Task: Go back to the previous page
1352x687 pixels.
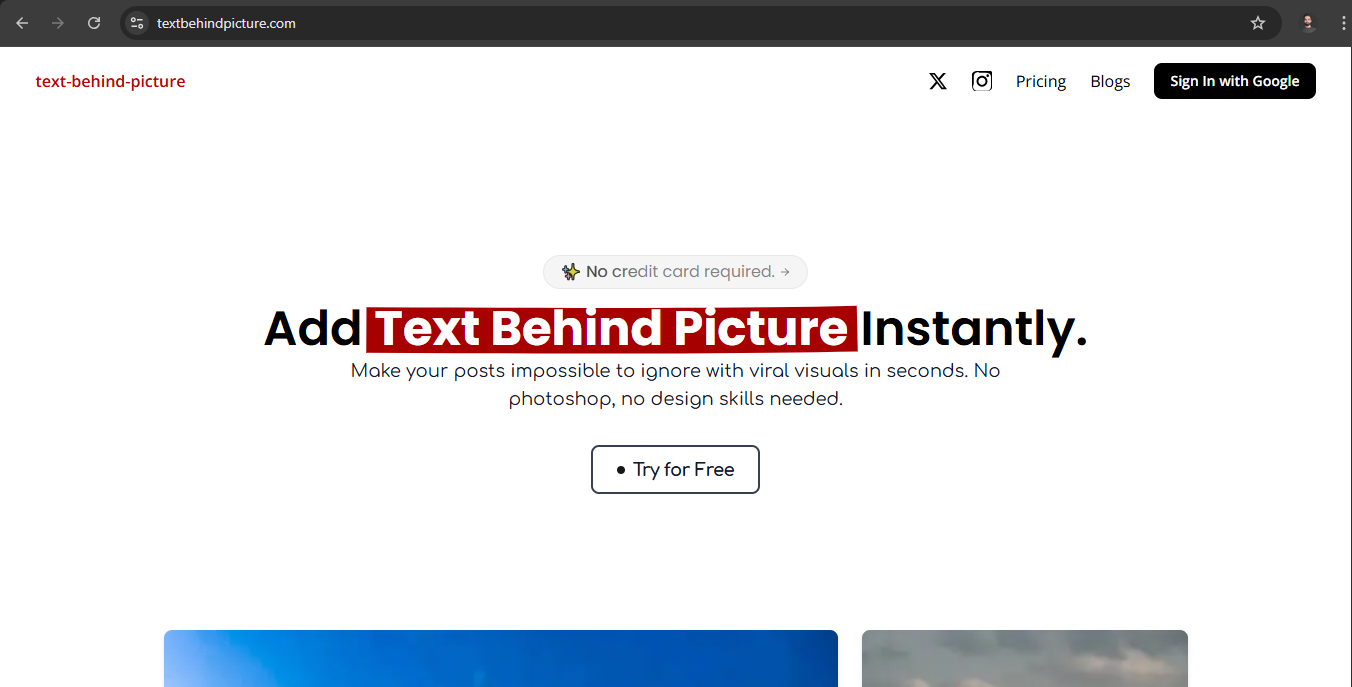Action: [x=22, y=23]
